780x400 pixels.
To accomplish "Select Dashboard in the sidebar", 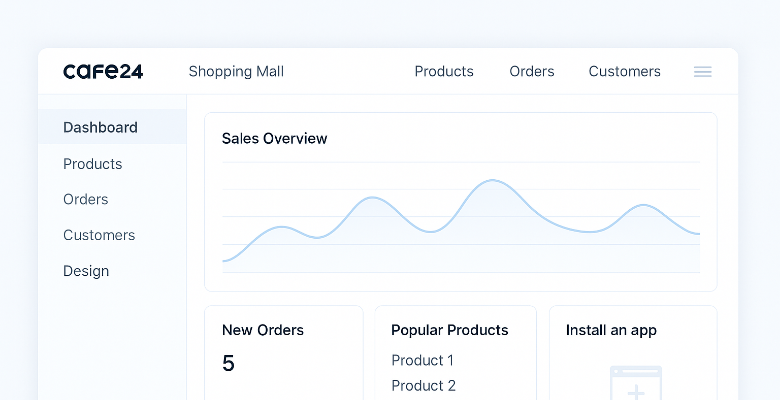I will [x=100, y=127].
